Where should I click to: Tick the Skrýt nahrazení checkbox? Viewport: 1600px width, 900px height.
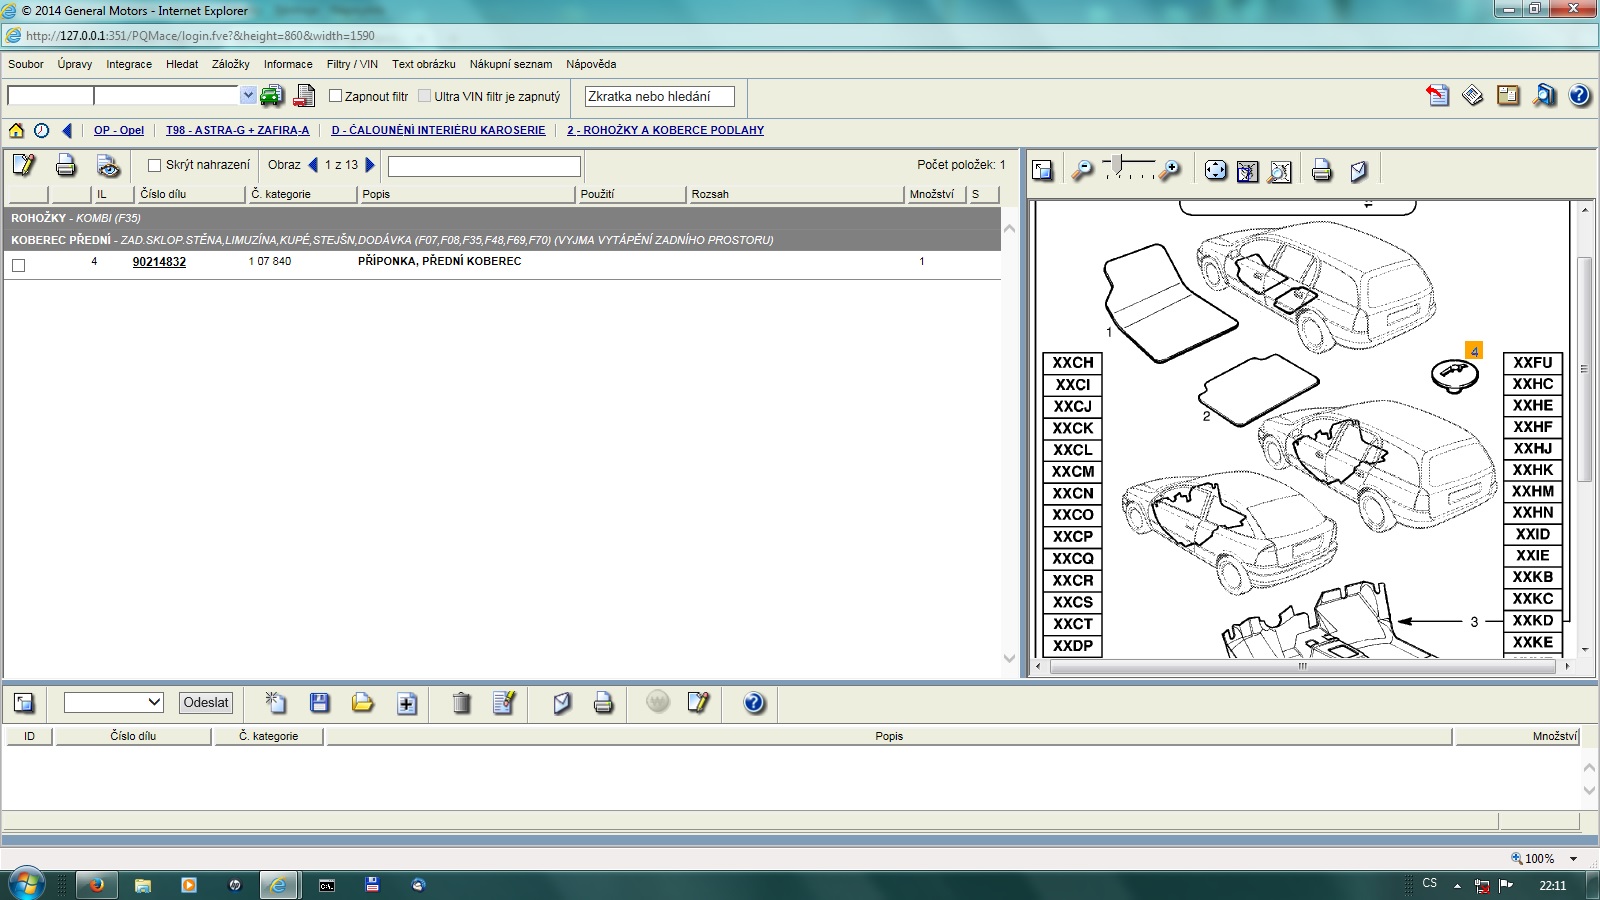(x=154, y=165)
